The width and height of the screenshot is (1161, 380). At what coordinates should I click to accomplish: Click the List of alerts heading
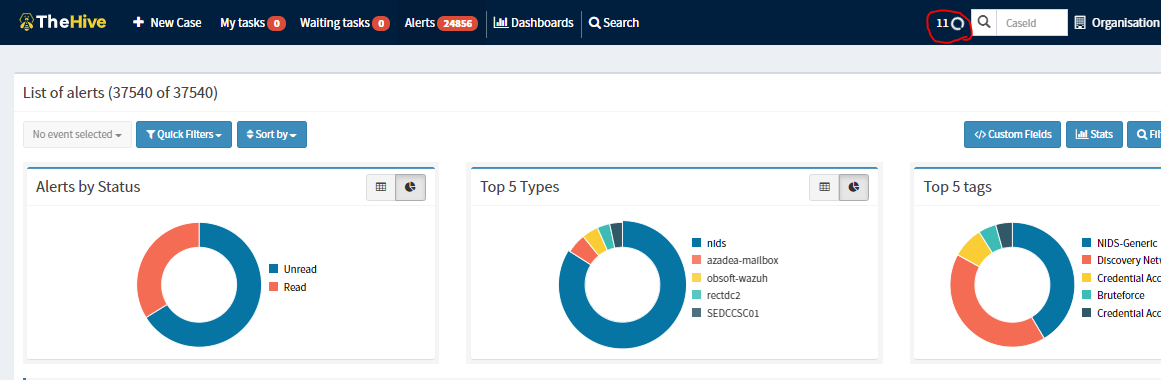(120, 93)
